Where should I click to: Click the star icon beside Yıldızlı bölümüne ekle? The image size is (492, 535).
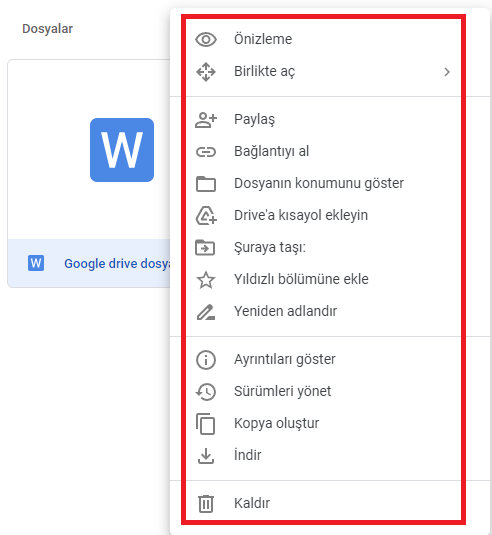[x=206, y=280]
